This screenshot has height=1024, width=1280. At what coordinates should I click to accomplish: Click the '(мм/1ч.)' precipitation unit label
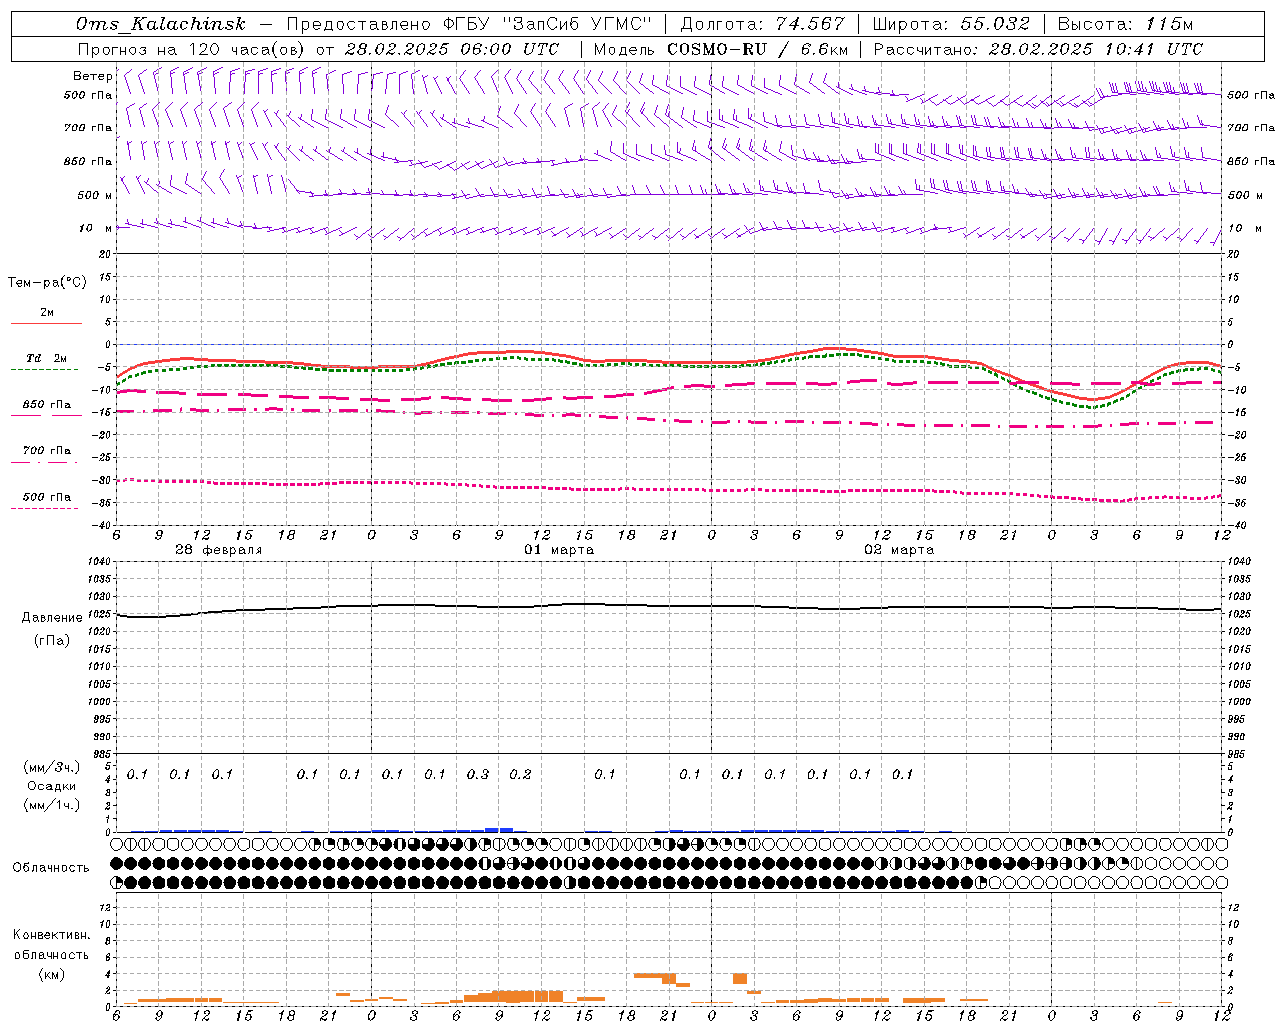(x=52, y=805)
